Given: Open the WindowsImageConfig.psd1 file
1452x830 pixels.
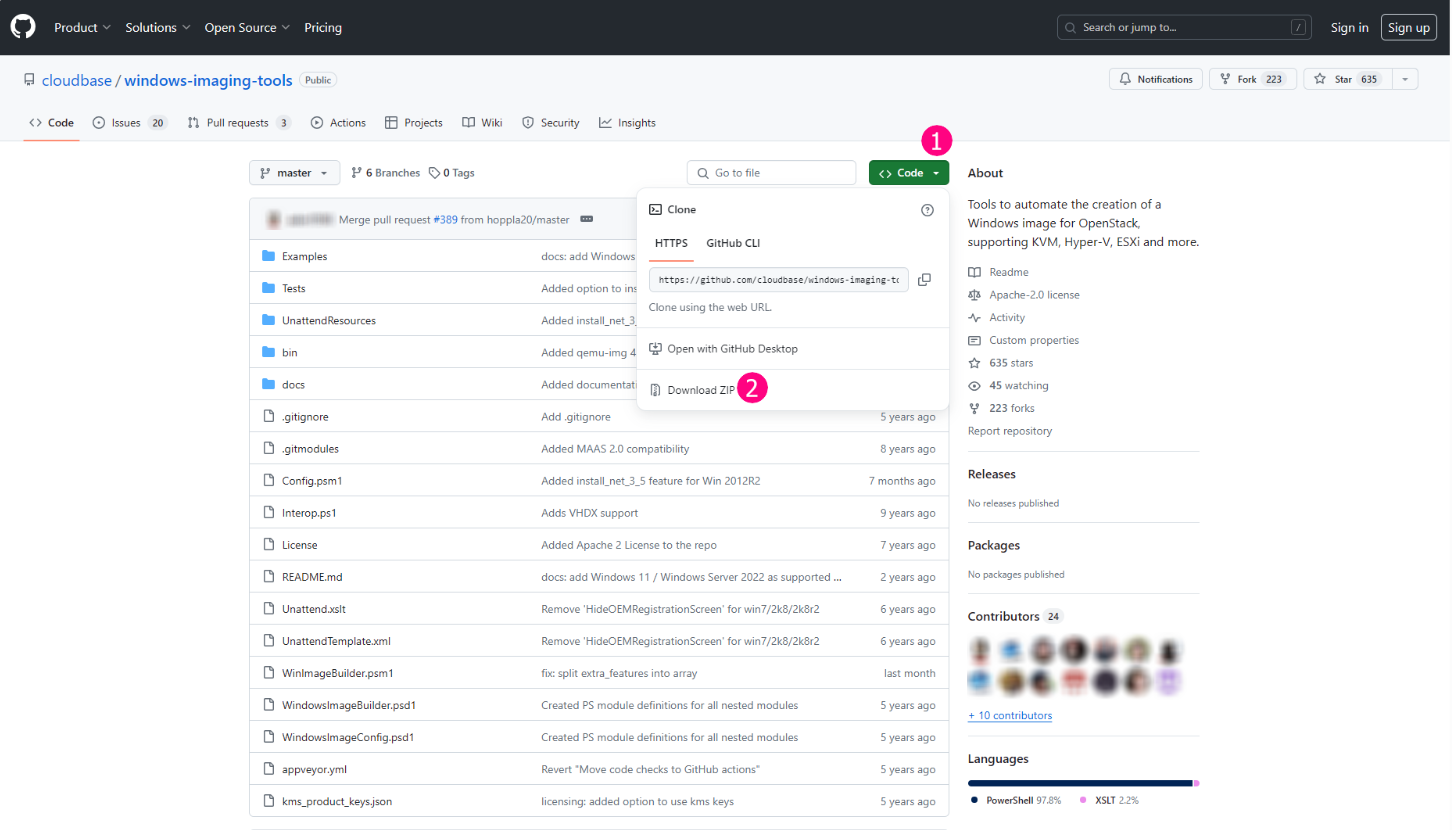Looking at the screenshot, I should [x=348, y=737].
